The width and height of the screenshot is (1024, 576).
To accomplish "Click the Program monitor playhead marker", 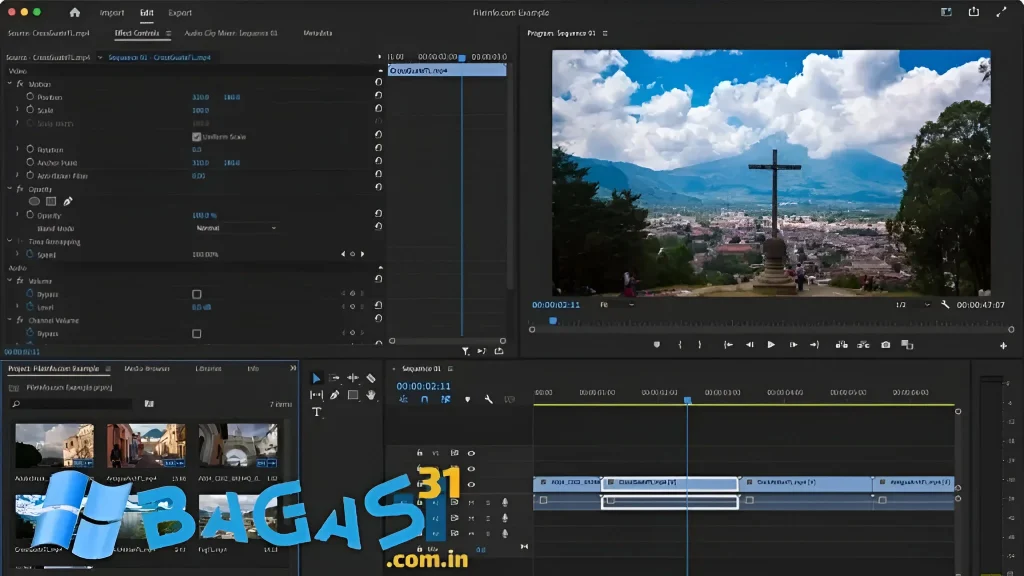I will click(x=553, y=321).
